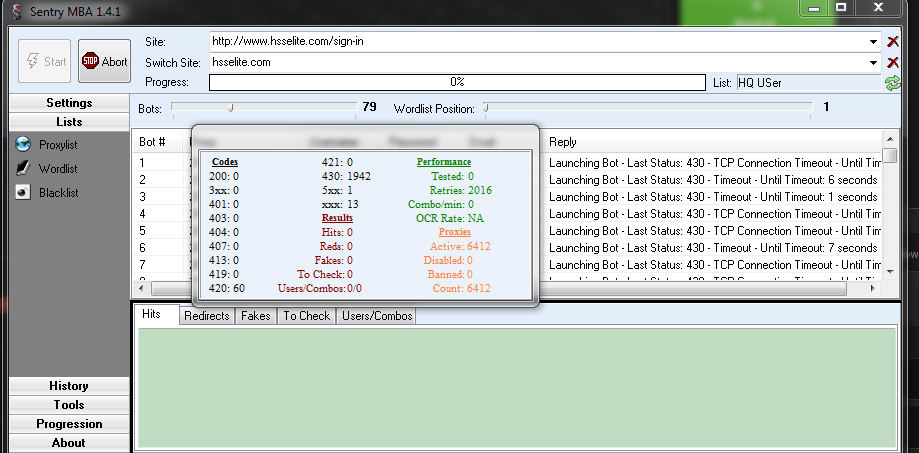Click the horizontal scrollbar right arrow
The width and height of the screenshot is (919, 453).
coord(873,288)
